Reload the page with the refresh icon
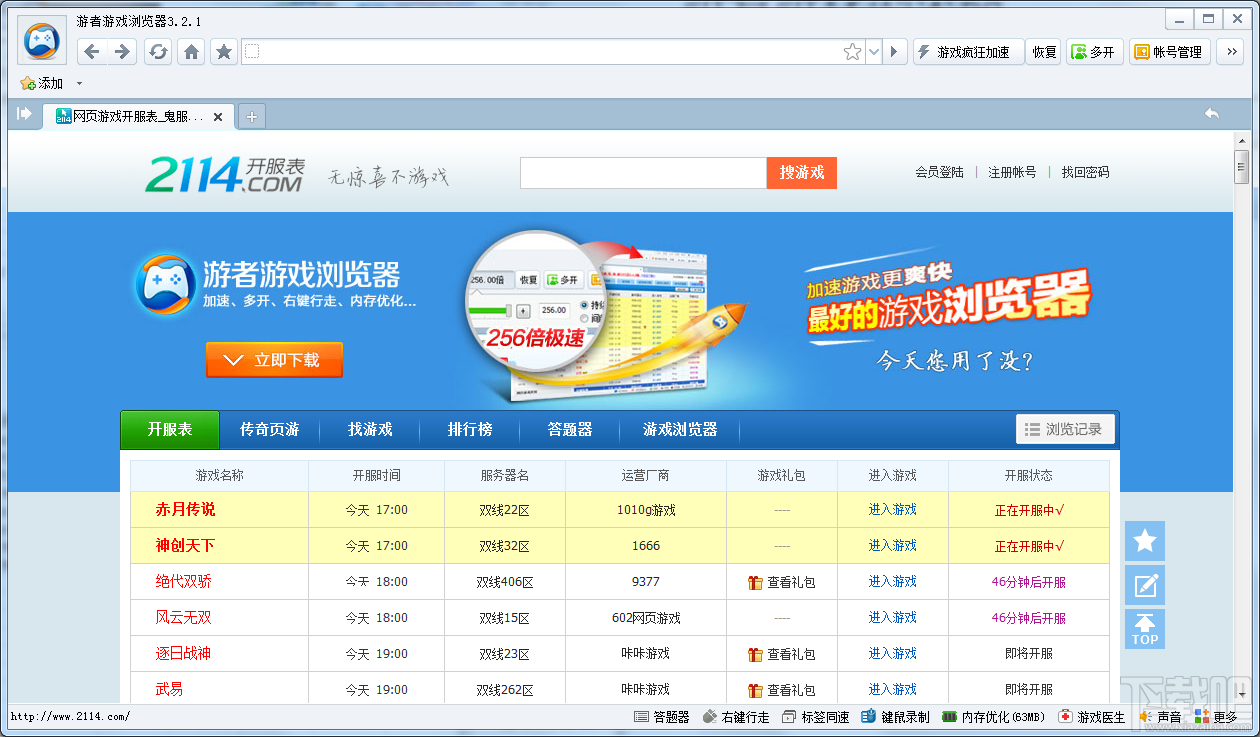This screenshot has height=737, width=1260. click(x=158, y=52)
